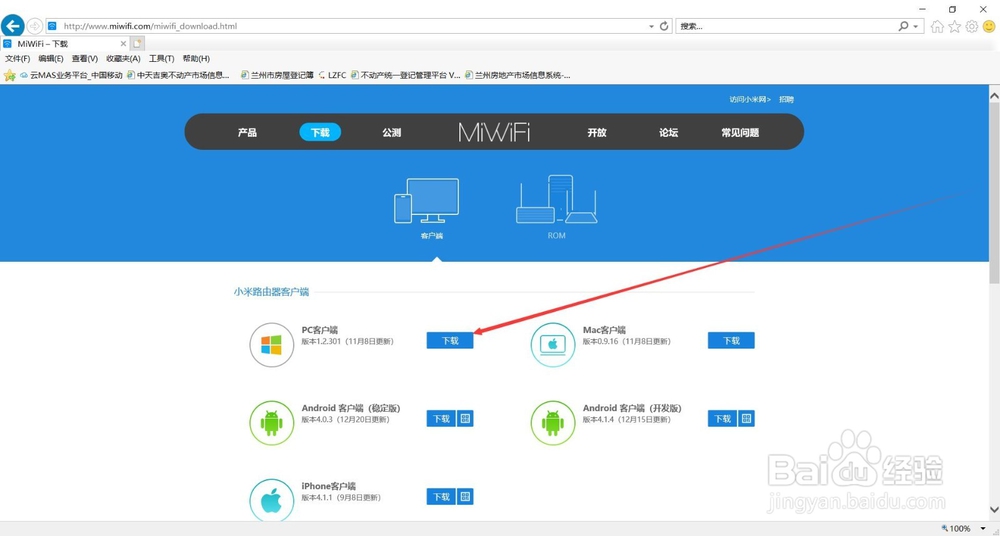Open 兰州房地产市场信息系统 bookmark
The image size is (1000, 536).
(517, 75)
